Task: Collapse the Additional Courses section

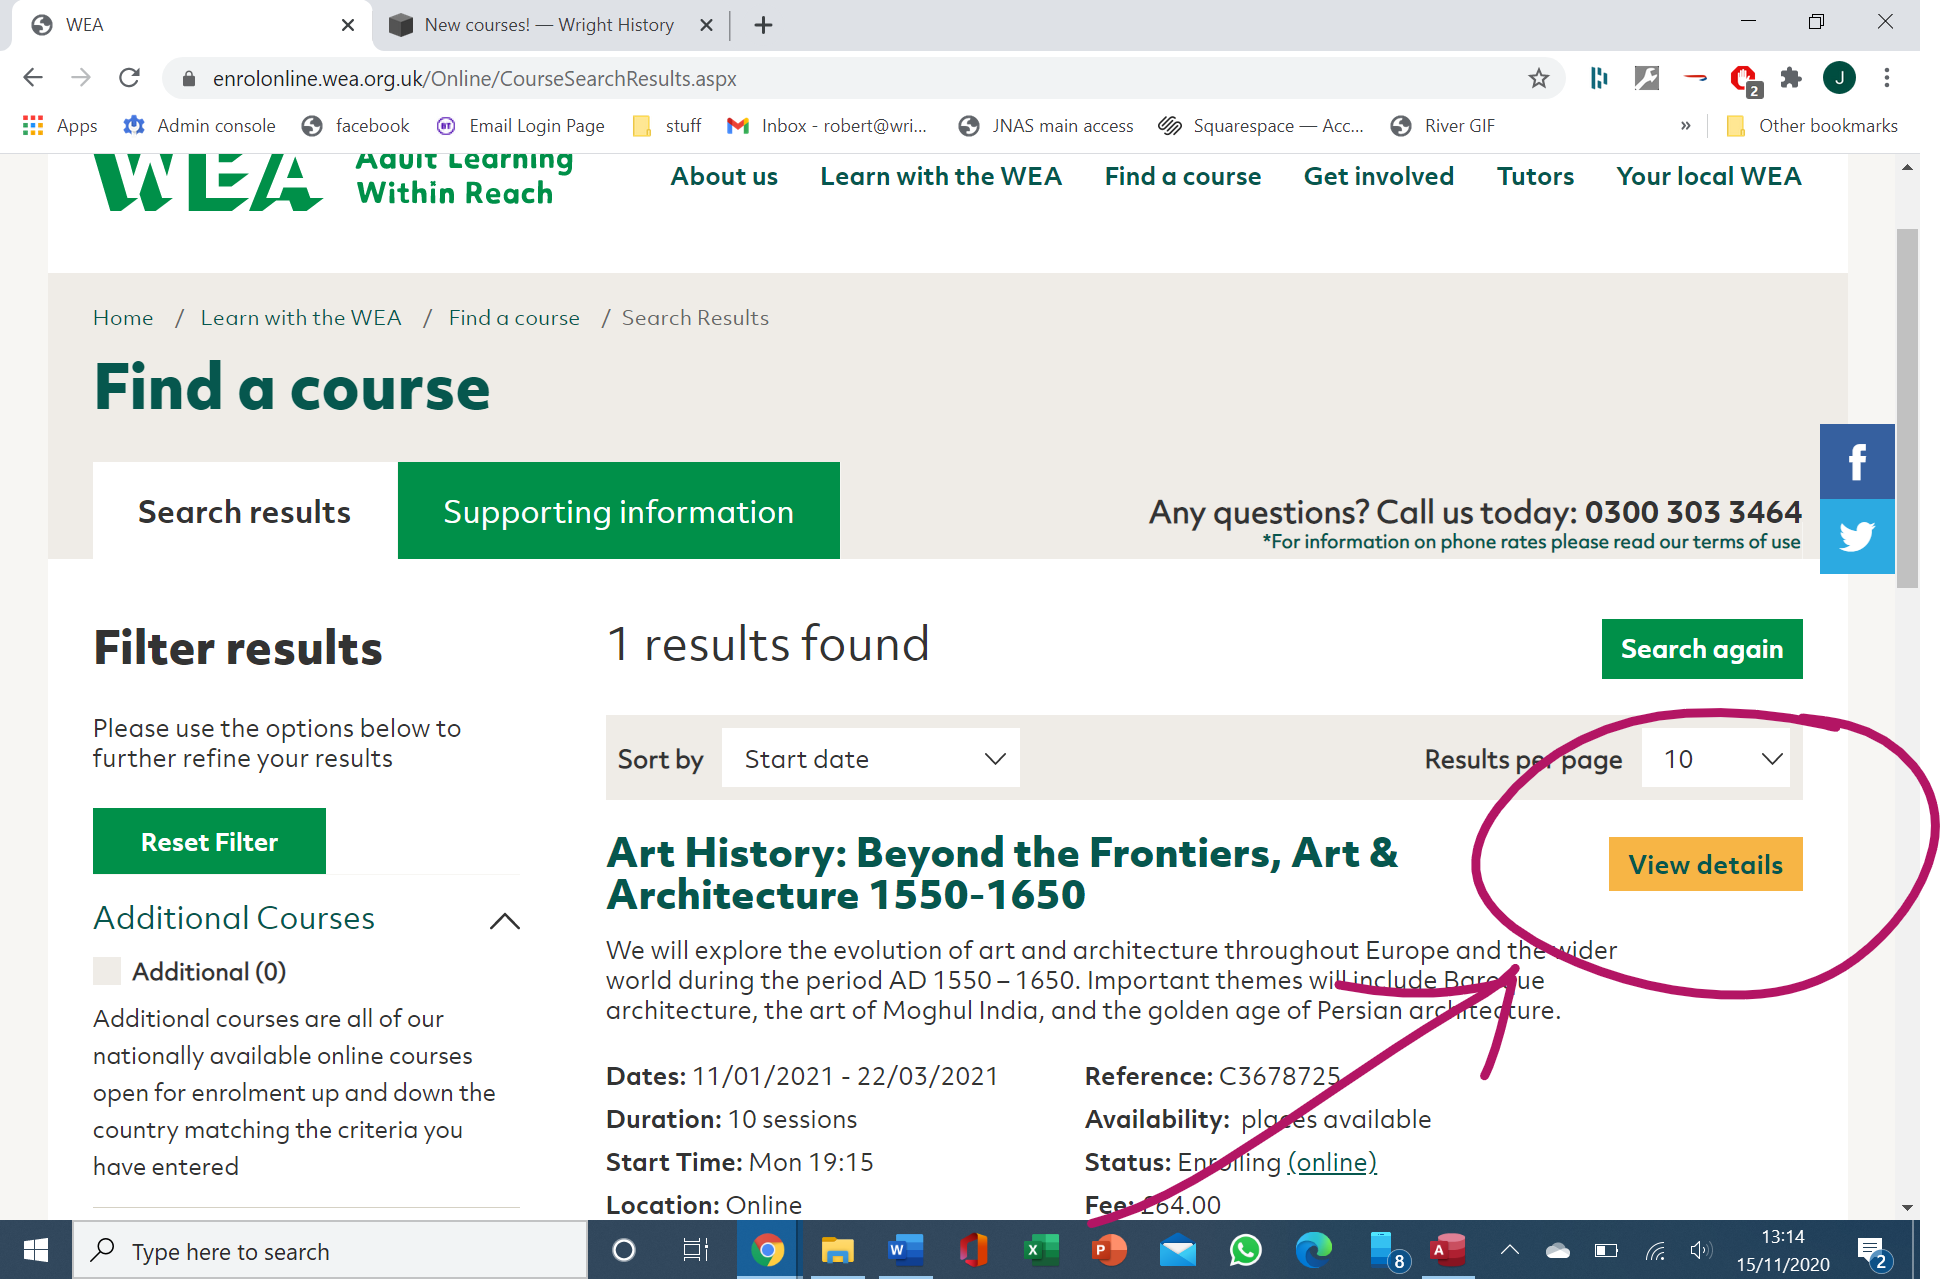Action: click(505, 920)
